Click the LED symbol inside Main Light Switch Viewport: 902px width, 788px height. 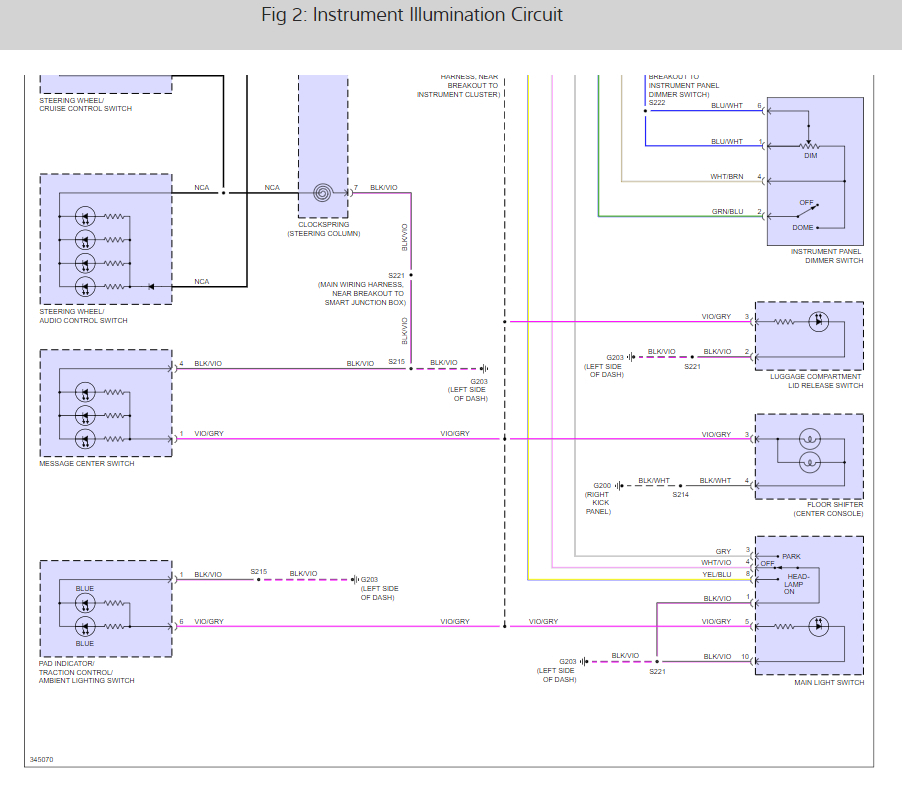tap(819, 626)
